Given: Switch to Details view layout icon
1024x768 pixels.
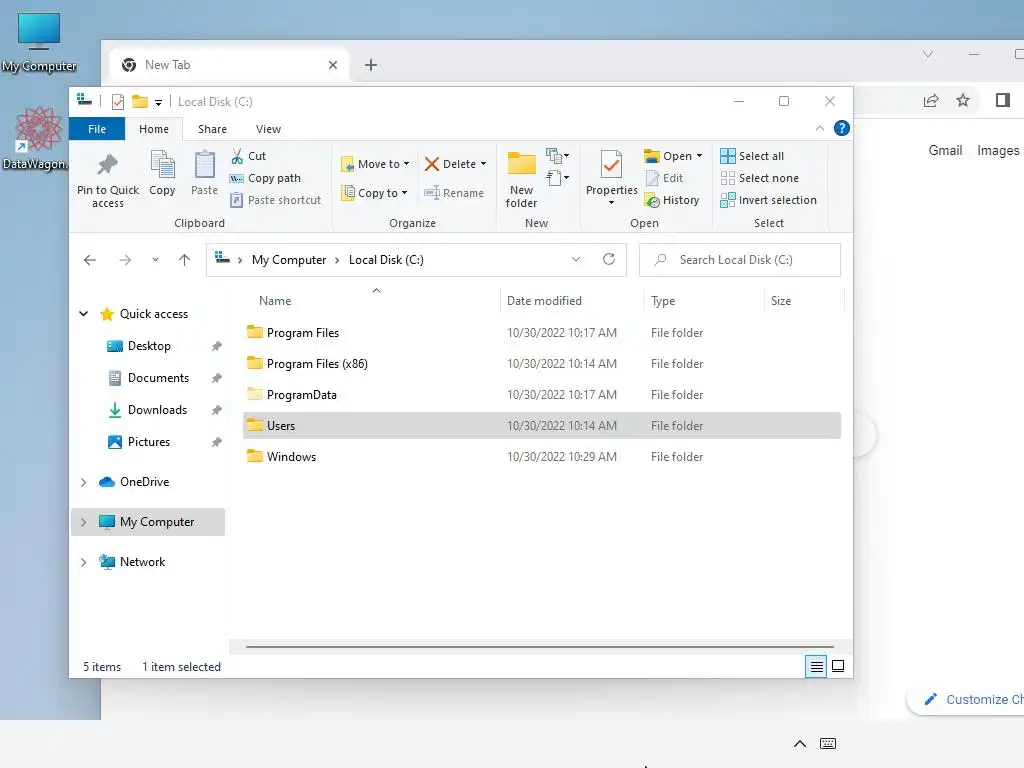Looking at the screenshot, I should pyautogui.click(x=816, y=667).
